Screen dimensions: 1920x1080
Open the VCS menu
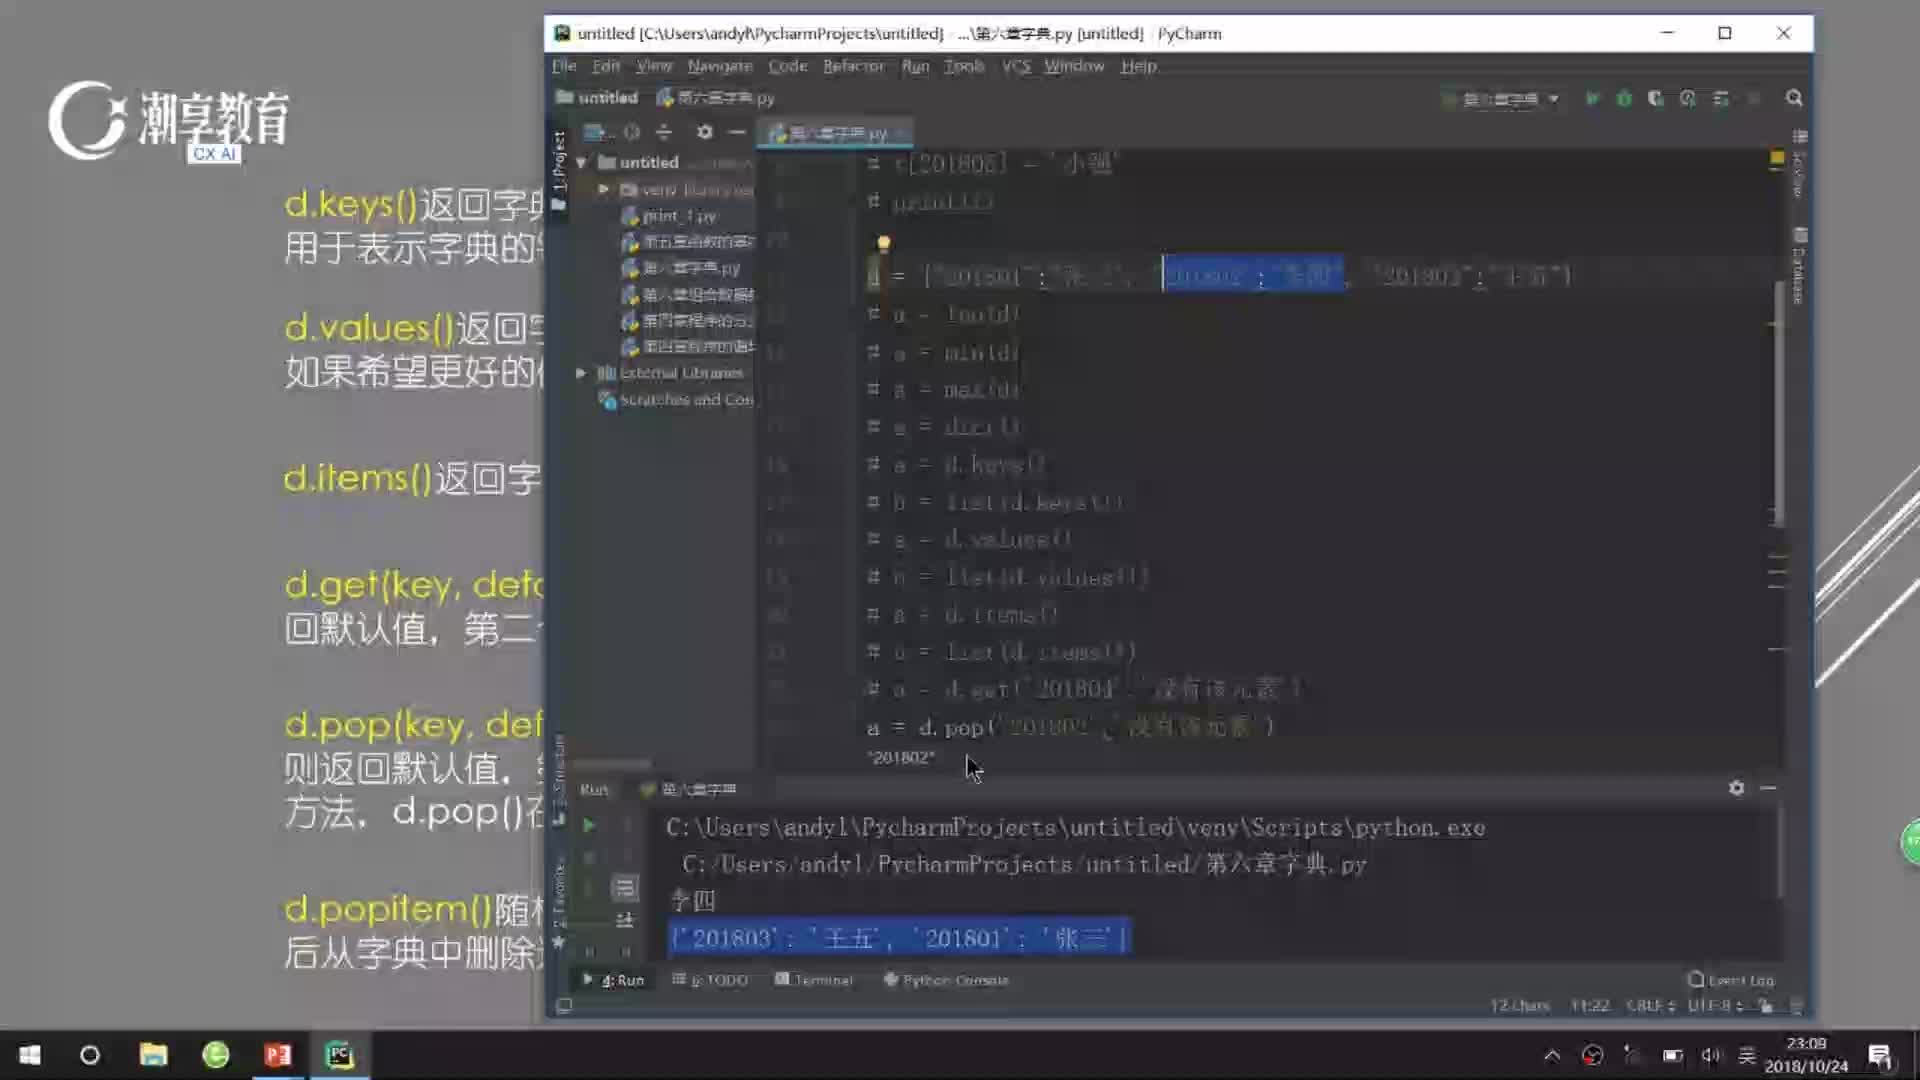point(1016,66)
